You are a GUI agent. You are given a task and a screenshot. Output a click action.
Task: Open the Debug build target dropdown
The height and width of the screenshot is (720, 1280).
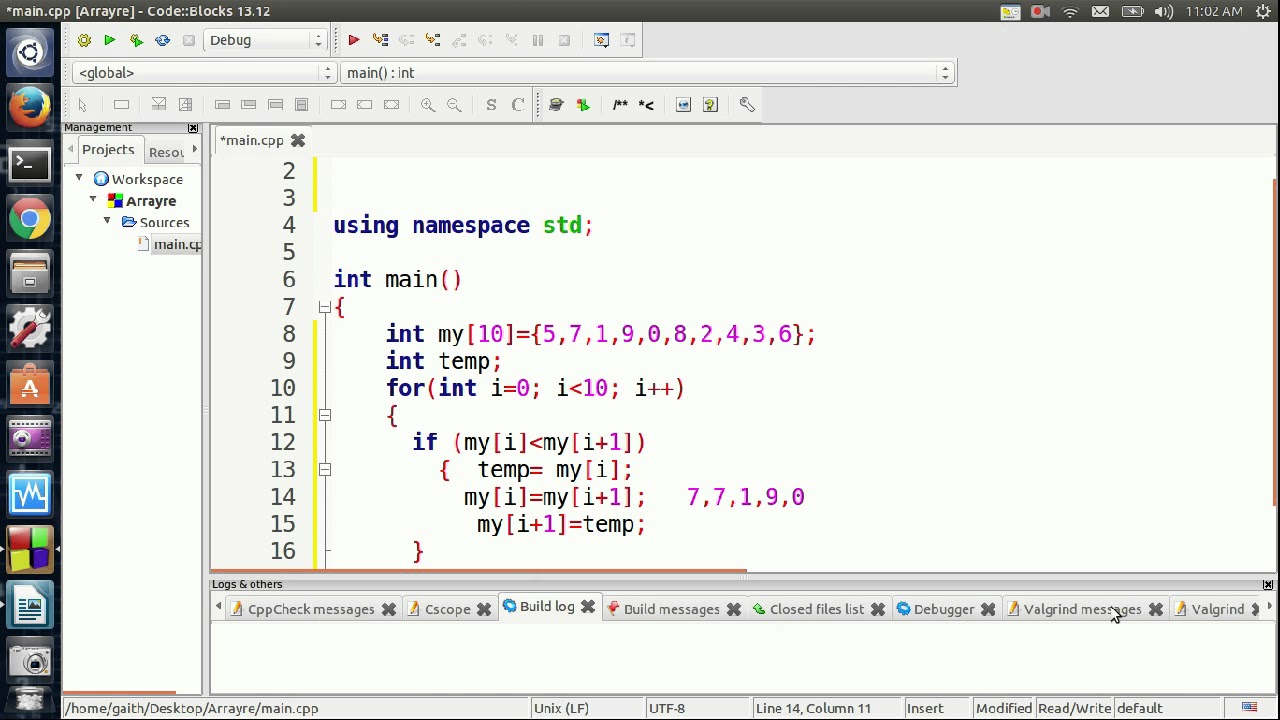tap(265, 40)
